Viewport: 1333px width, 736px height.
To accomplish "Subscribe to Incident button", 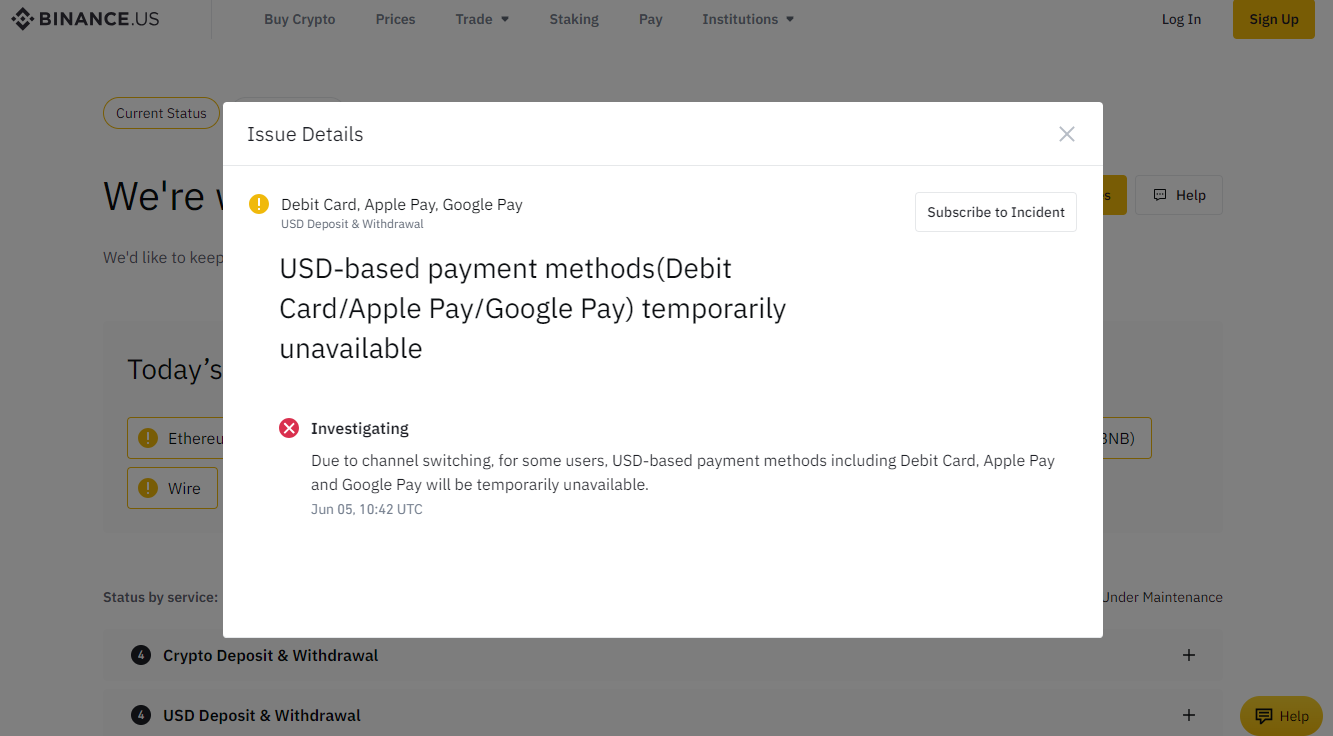I will 995,212.
